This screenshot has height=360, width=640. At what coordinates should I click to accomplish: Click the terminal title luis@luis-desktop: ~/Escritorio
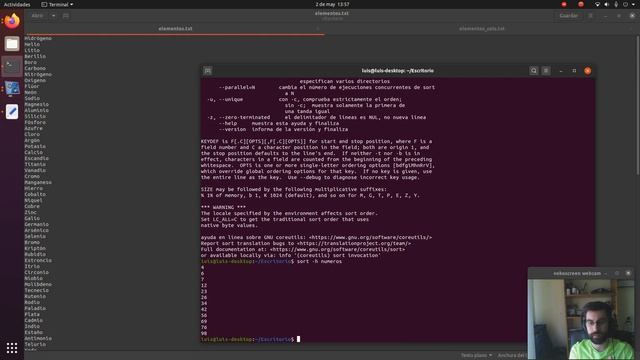pyautogui.click(x=398, y=71)
